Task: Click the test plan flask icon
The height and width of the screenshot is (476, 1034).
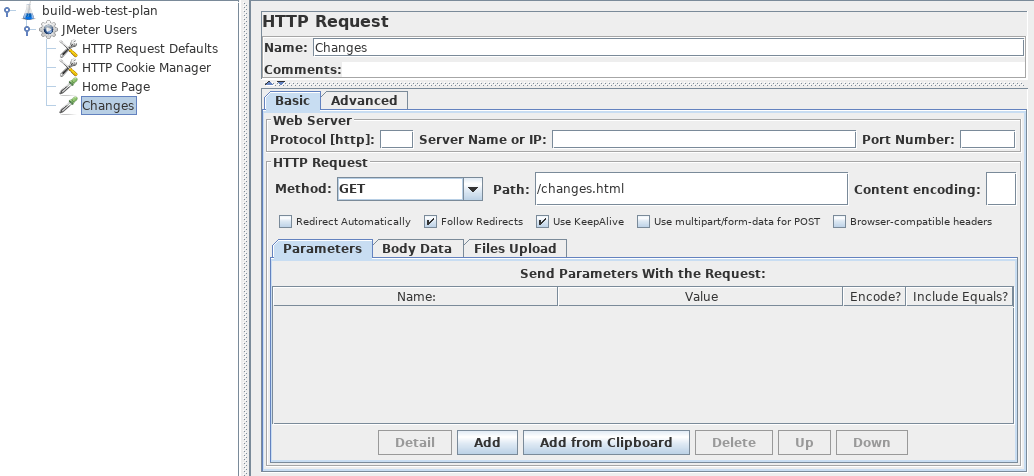Action: coord(27,11)
